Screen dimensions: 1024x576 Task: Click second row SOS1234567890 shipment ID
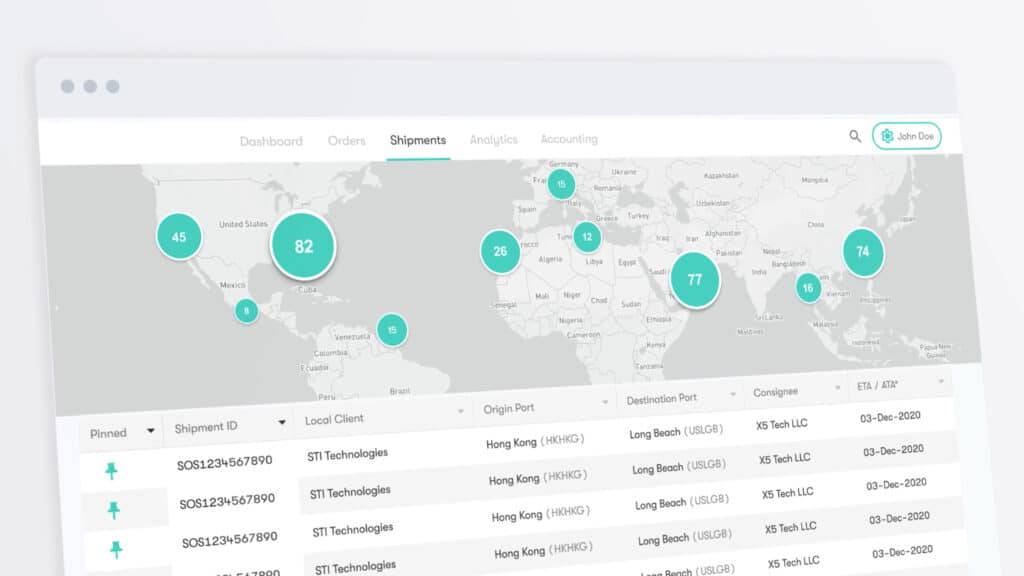tap(227, 501)
